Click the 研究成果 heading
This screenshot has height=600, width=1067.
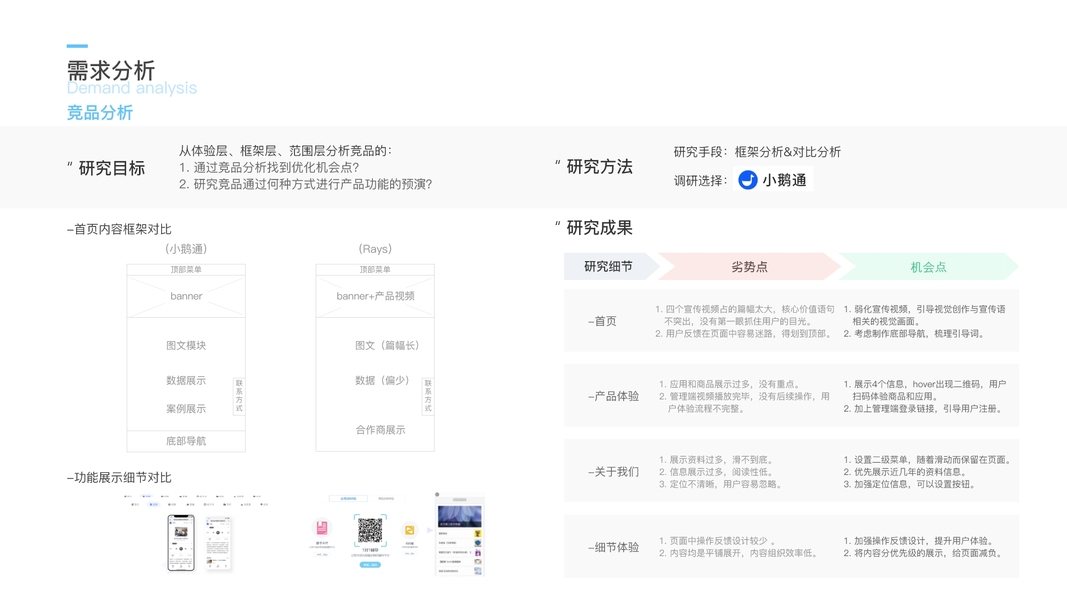coord(600,227)
